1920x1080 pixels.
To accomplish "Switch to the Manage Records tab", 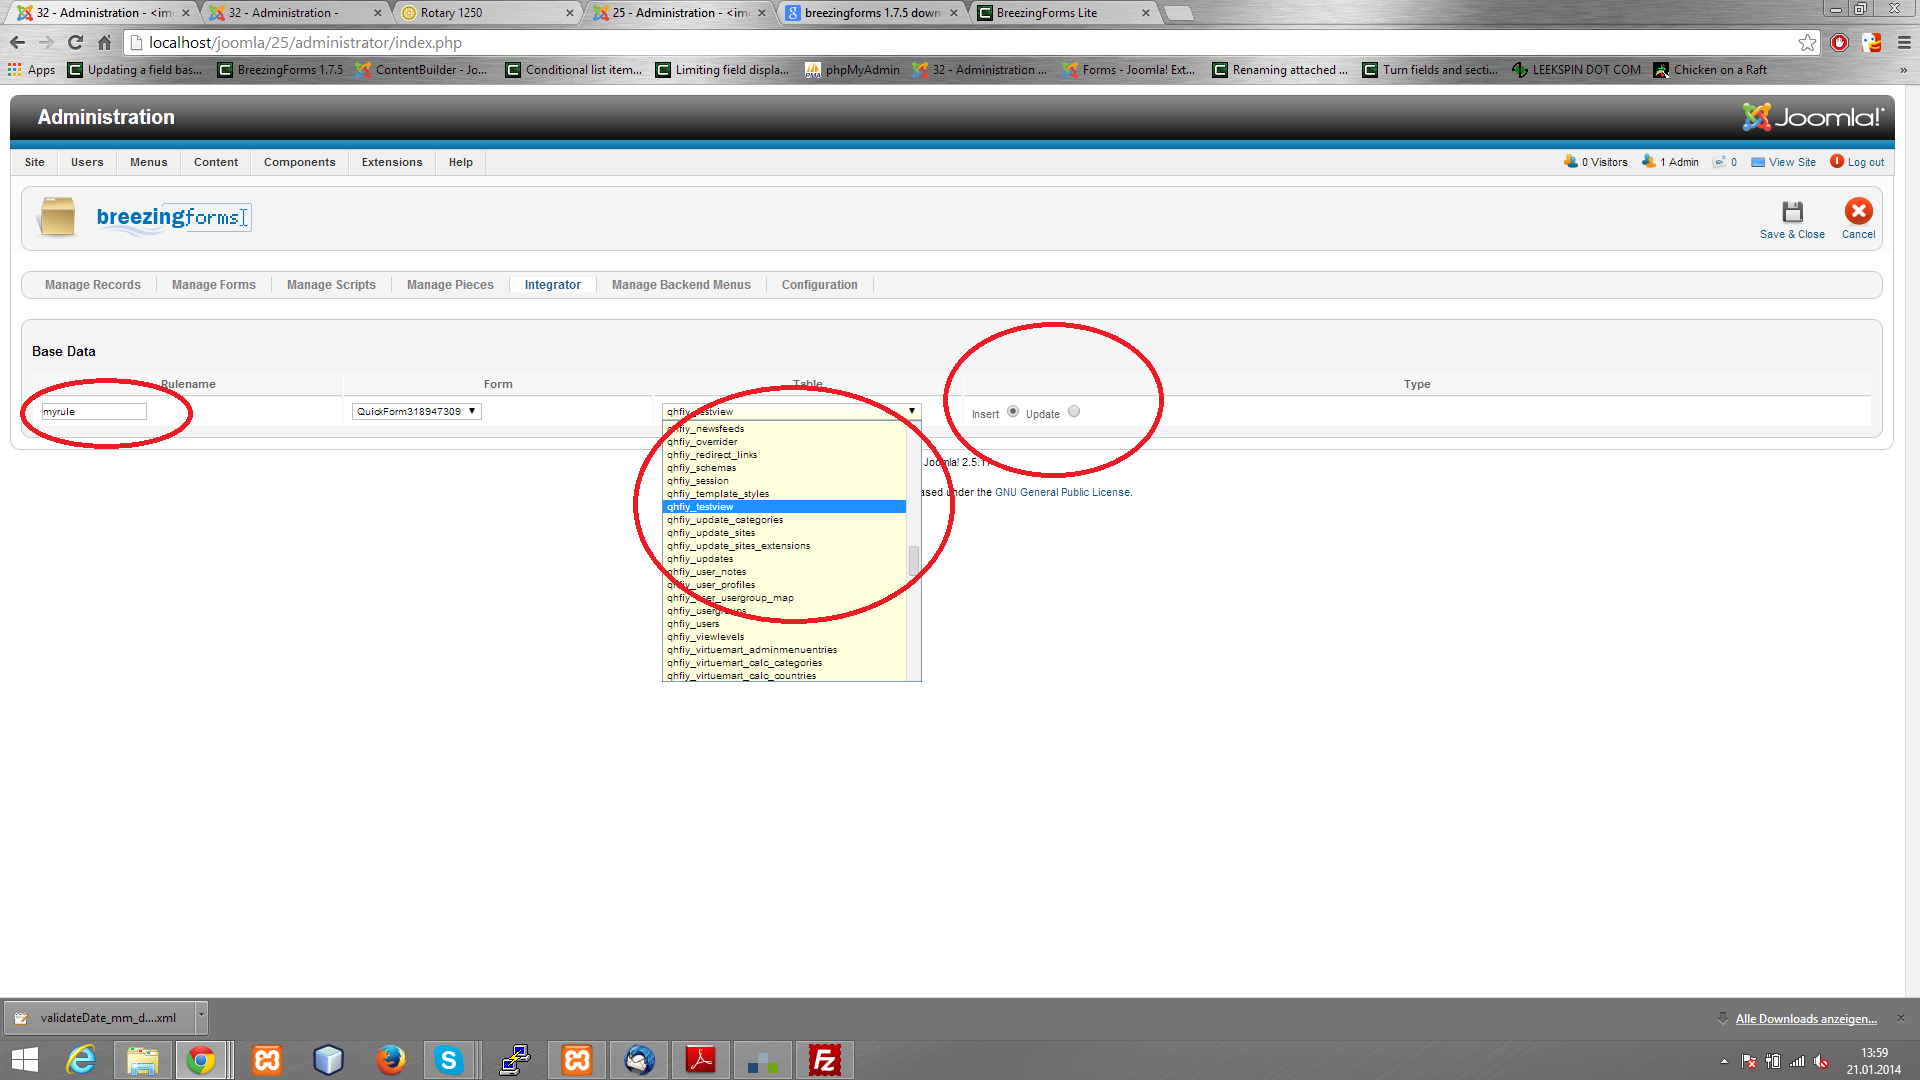I will 93,285.
